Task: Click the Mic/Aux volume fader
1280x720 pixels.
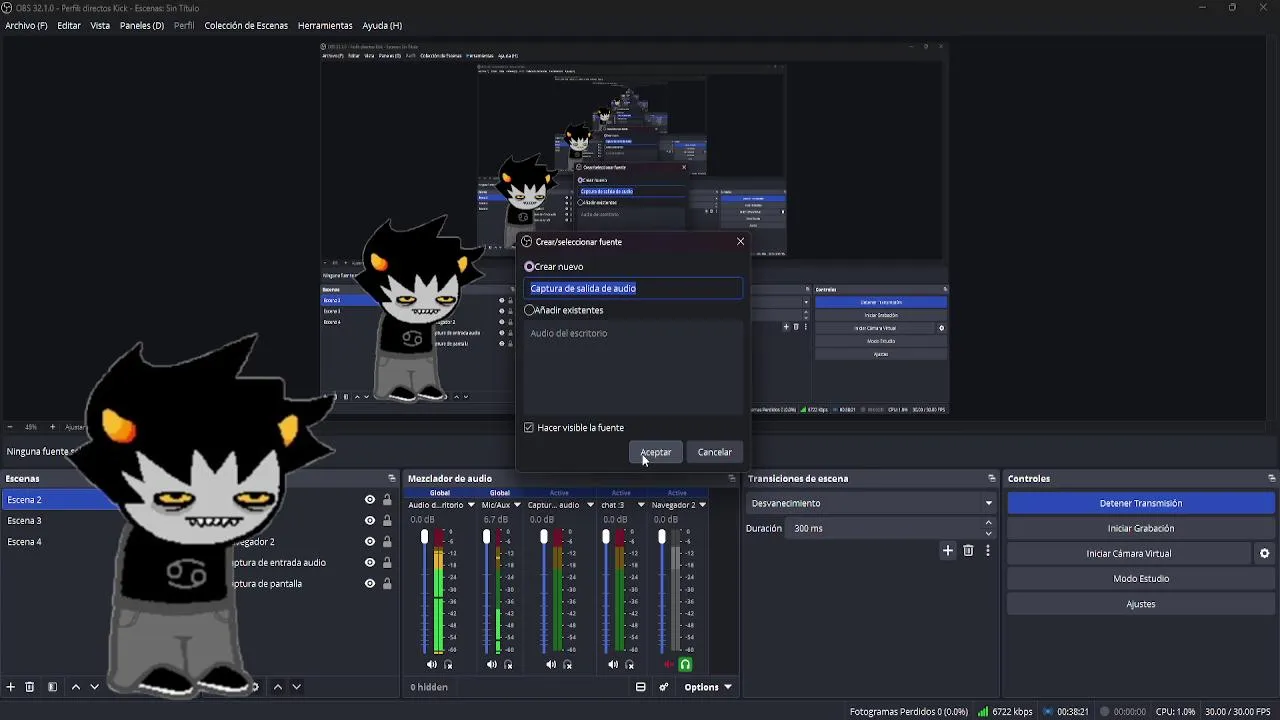Action: click(x=487, y=537)
